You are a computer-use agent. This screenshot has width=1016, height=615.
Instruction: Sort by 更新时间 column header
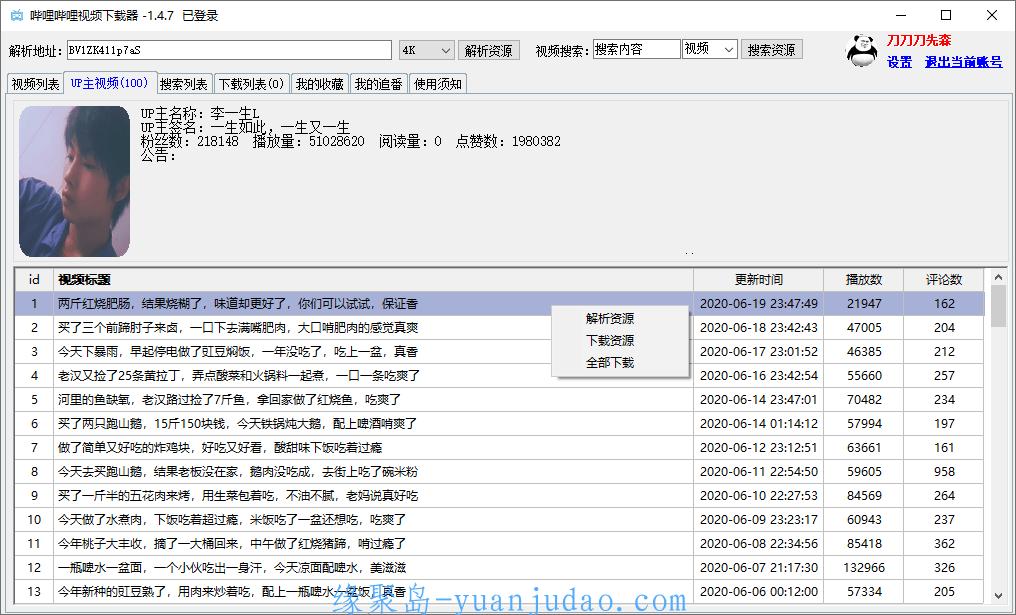point(759,279)
